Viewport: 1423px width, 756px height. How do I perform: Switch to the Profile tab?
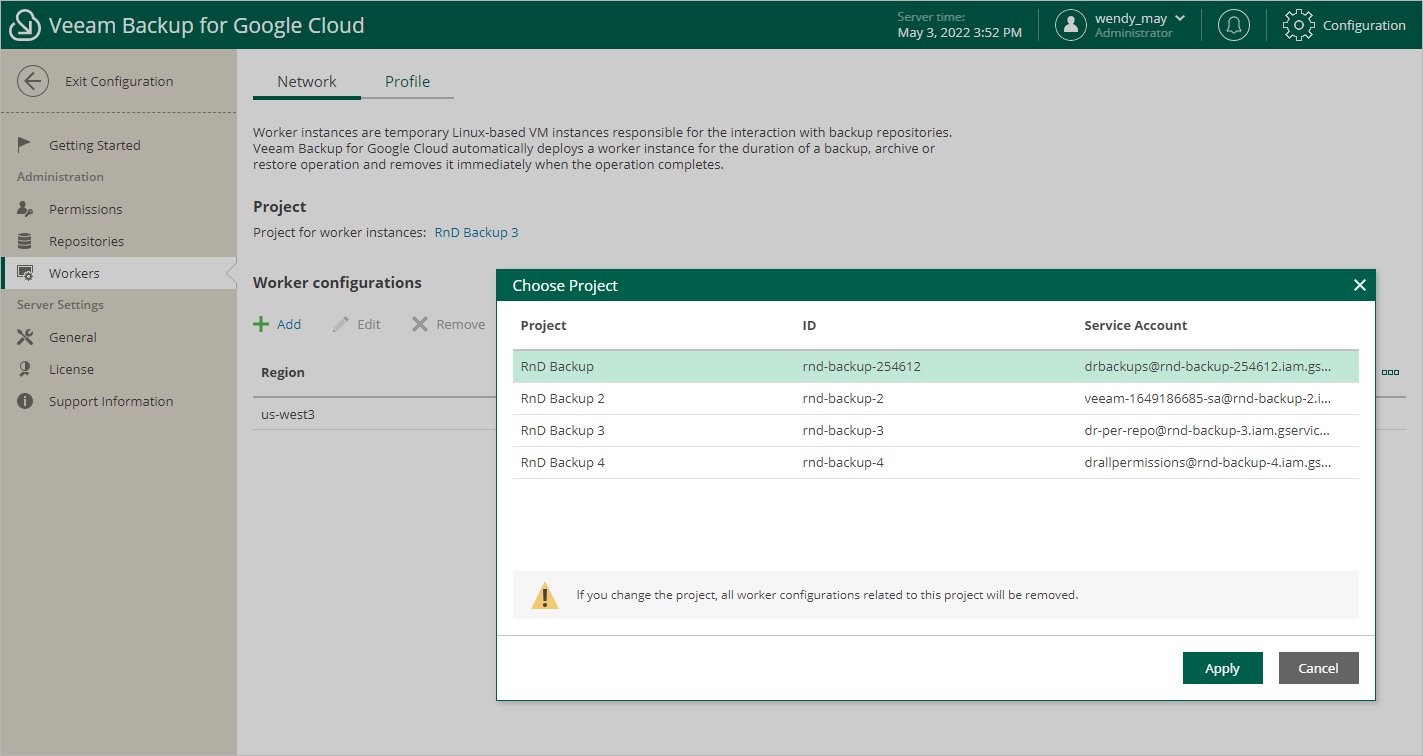[x=408, y=82]
